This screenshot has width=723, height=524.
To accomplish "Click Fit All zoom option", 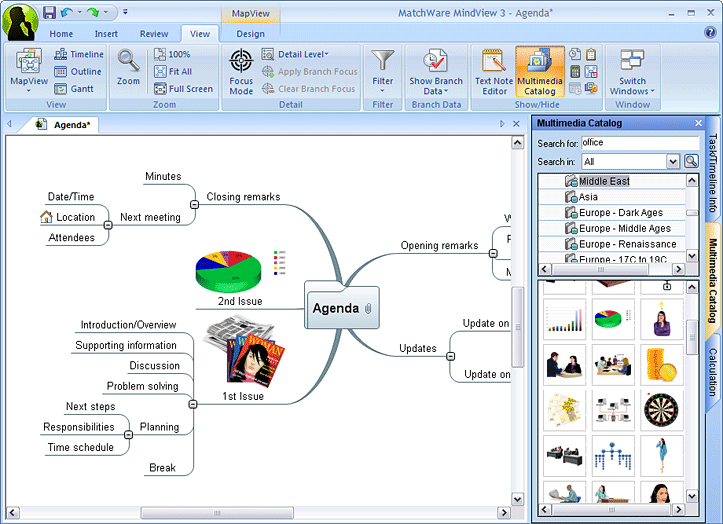I will click(173, 71).
